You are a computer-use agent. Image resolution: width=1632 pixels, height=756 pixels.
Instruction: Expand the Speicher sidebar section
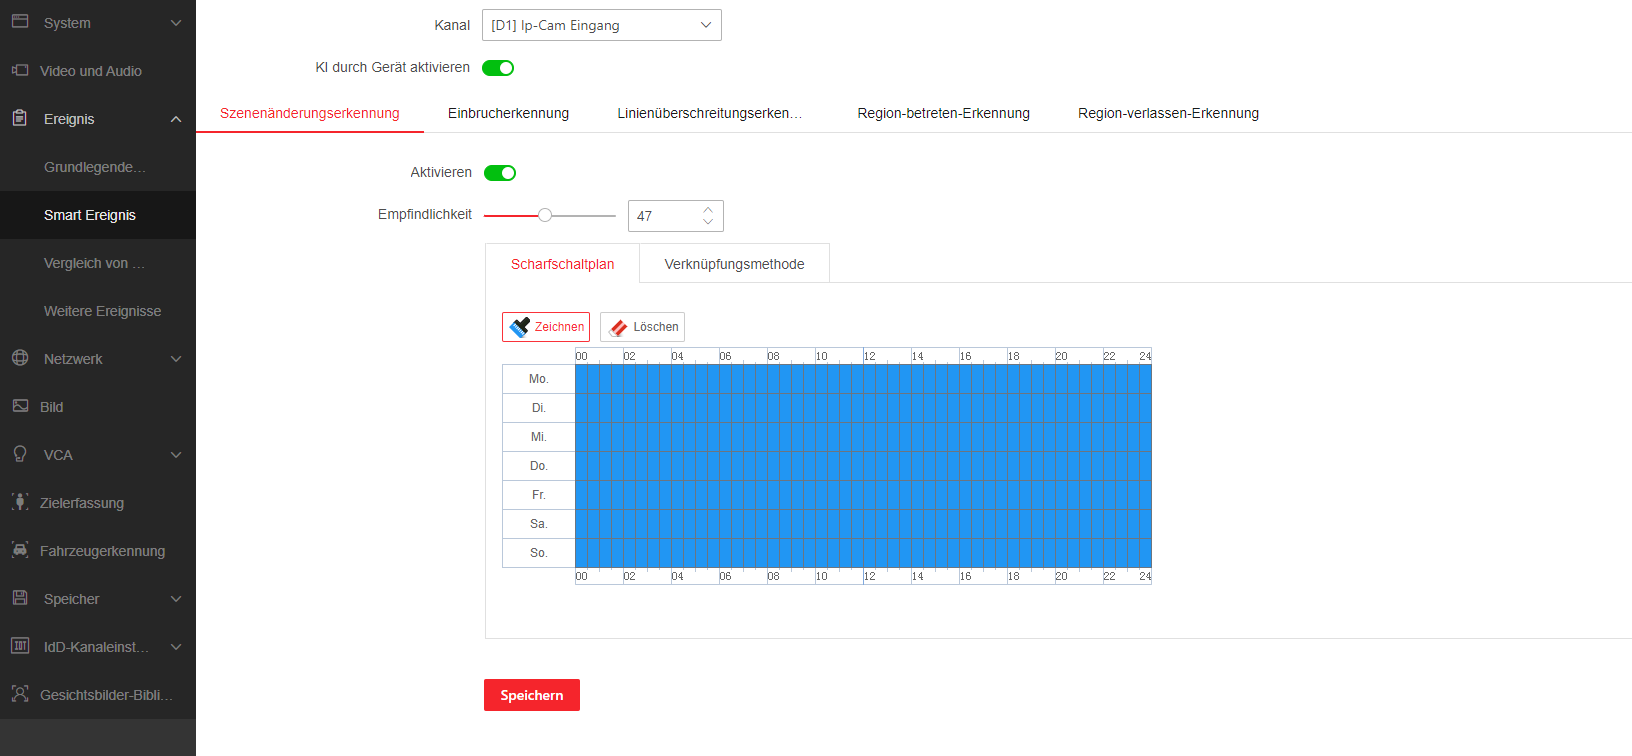coord(176,599)
